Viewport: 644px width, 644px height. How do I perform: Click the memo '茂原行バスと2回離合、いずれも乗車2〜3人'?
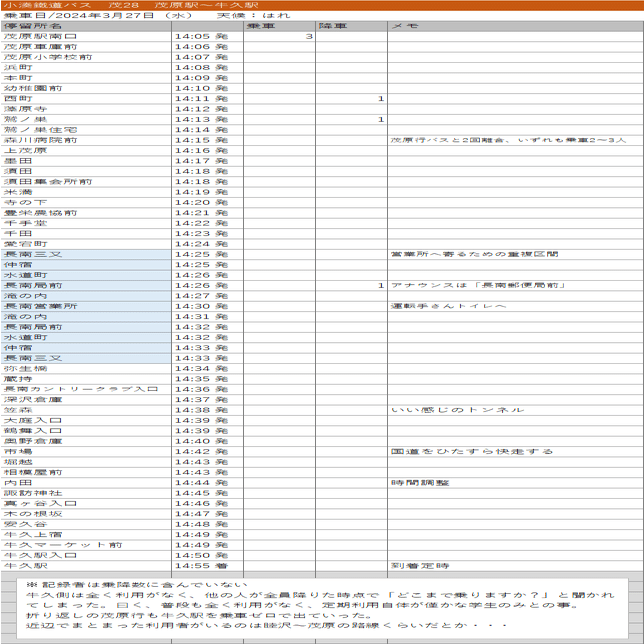coord(508,140)
